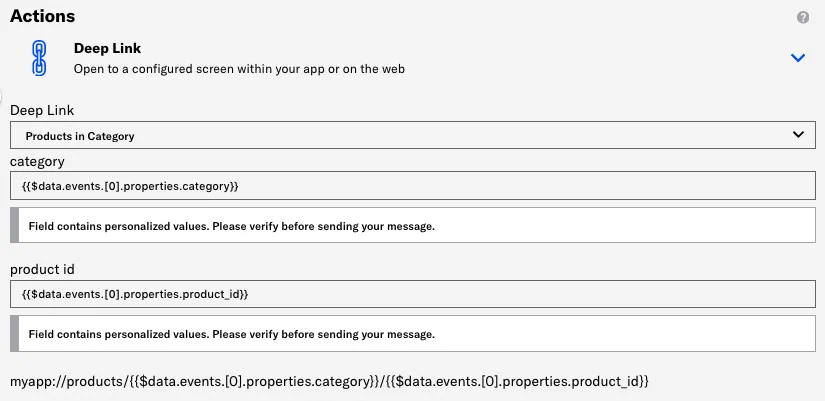Focus the product id input field

412,294
